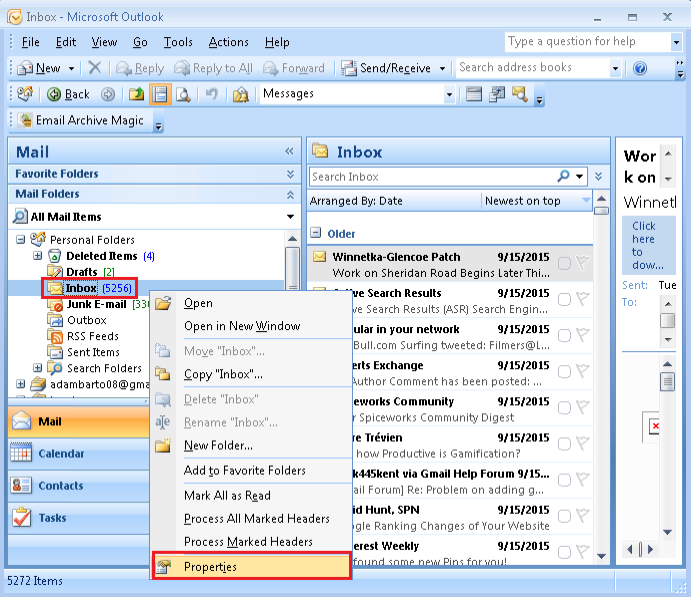Click the Tasks navigation button
The height and width of the screenshot is (597, 691).
coord(78,518)
